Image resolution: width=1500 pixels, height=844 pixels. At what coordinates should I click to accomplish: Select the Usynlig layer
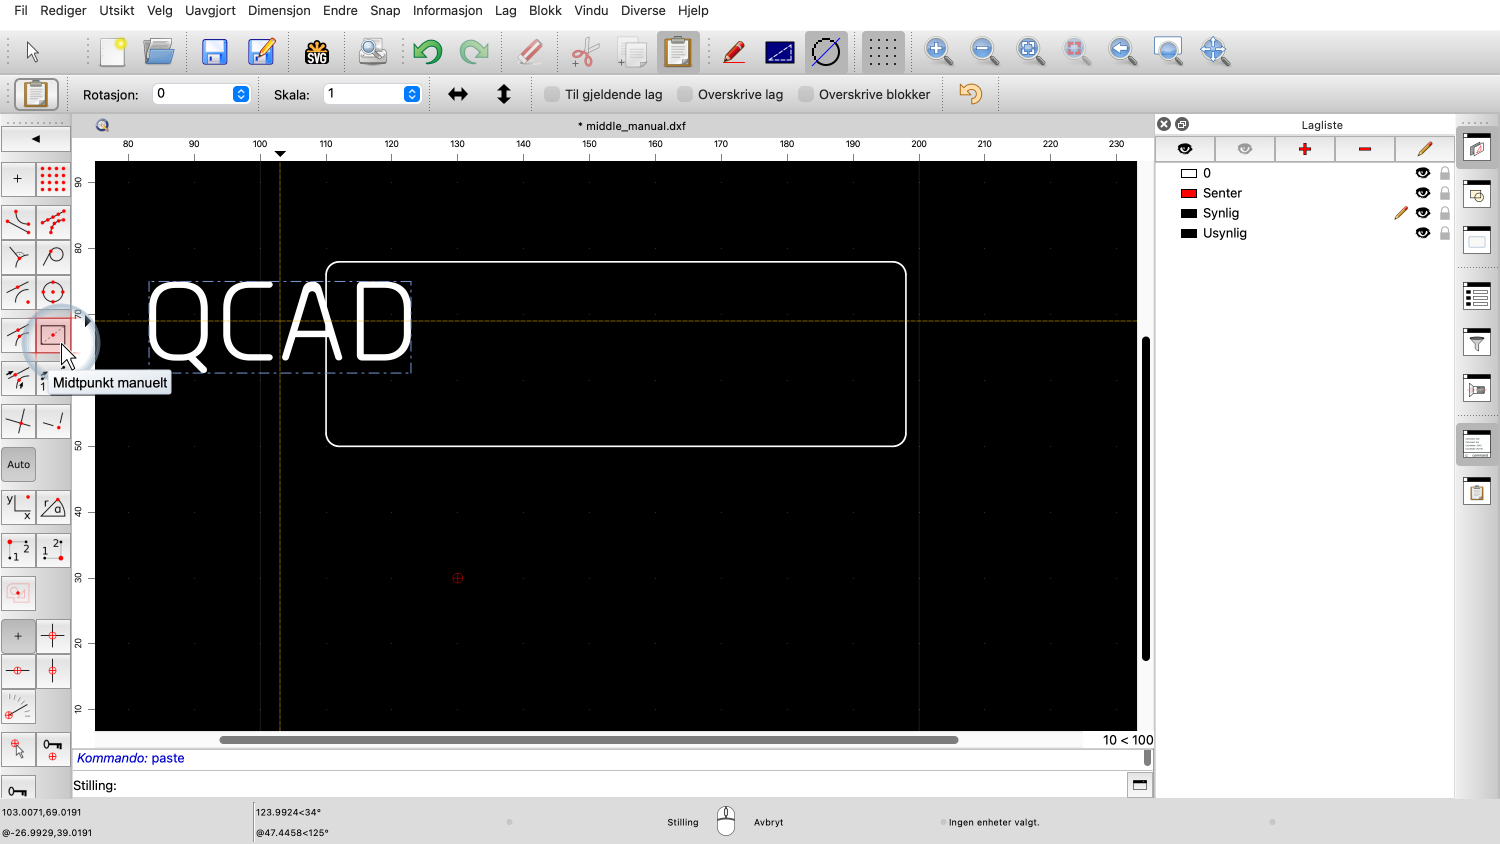(x=1224, y=233)
